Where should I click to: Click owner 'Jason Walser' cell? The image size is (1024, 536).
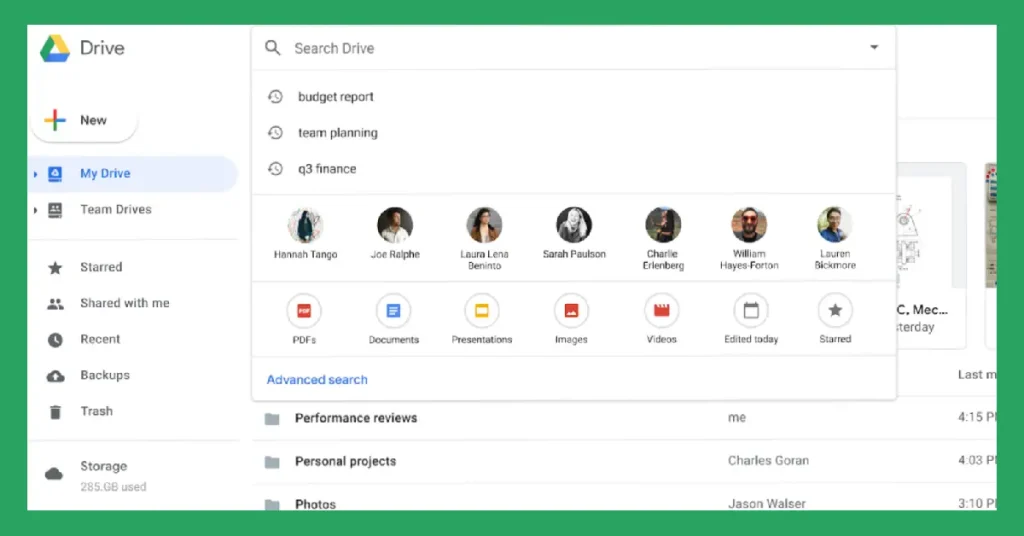(767, 503)
